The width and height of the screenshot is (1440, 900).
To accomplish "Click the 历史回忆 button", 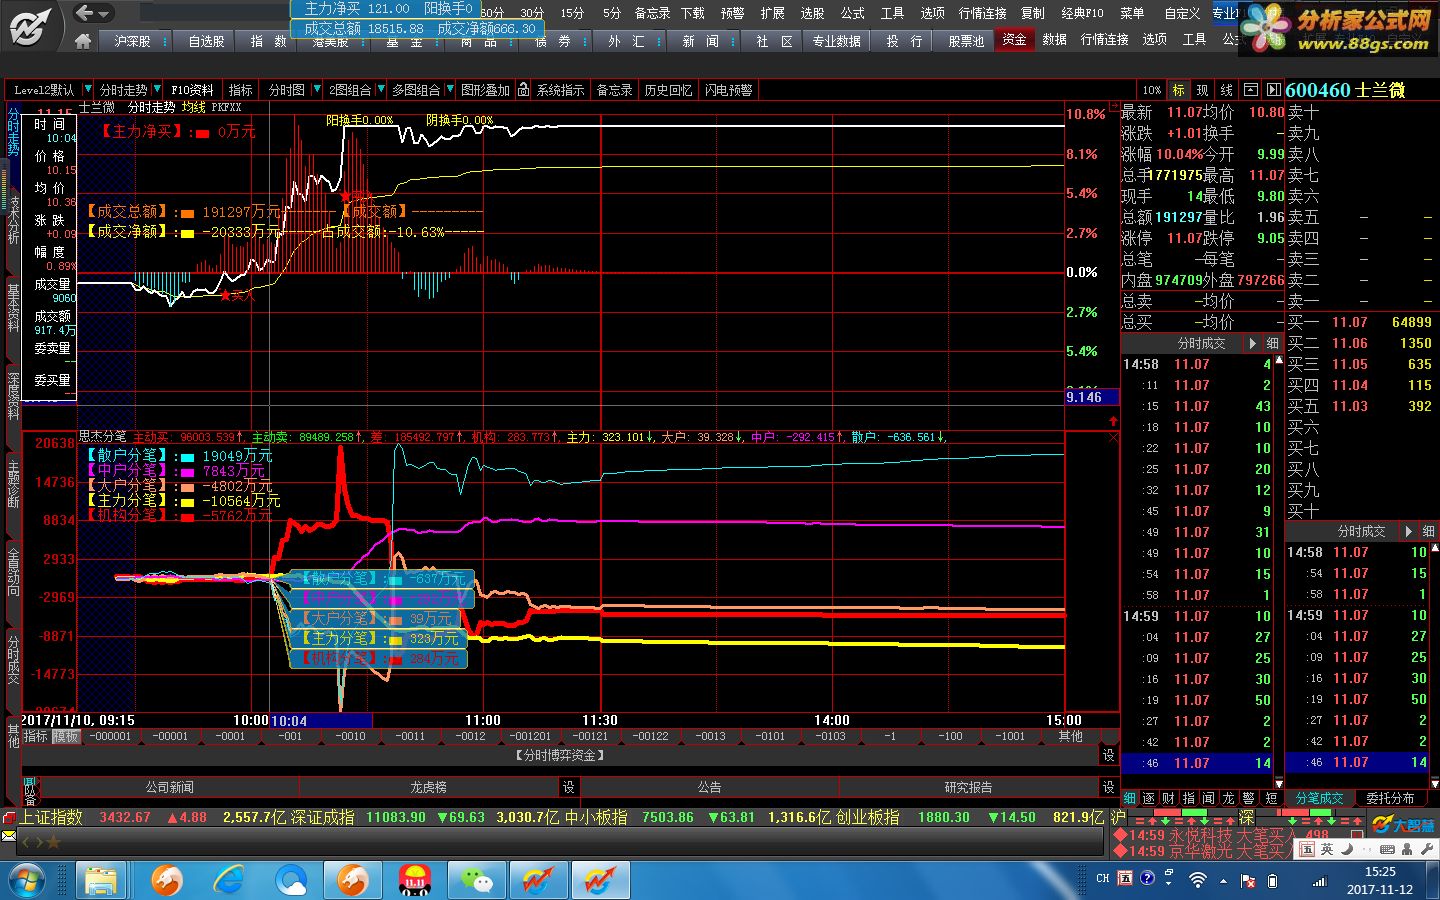I will (668, 90).
